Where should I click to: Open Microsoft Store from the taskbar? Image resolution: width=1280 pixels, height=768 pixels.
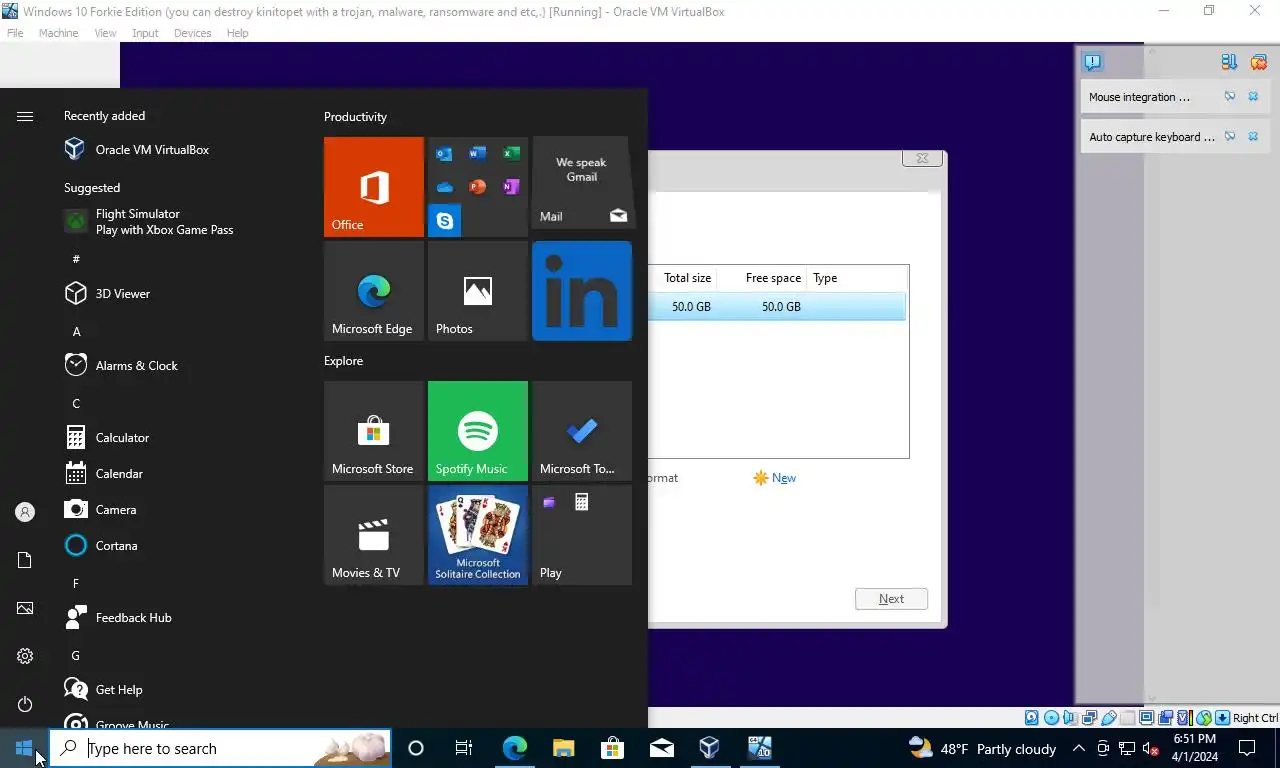pyautogui.click(x=612, y=748)
